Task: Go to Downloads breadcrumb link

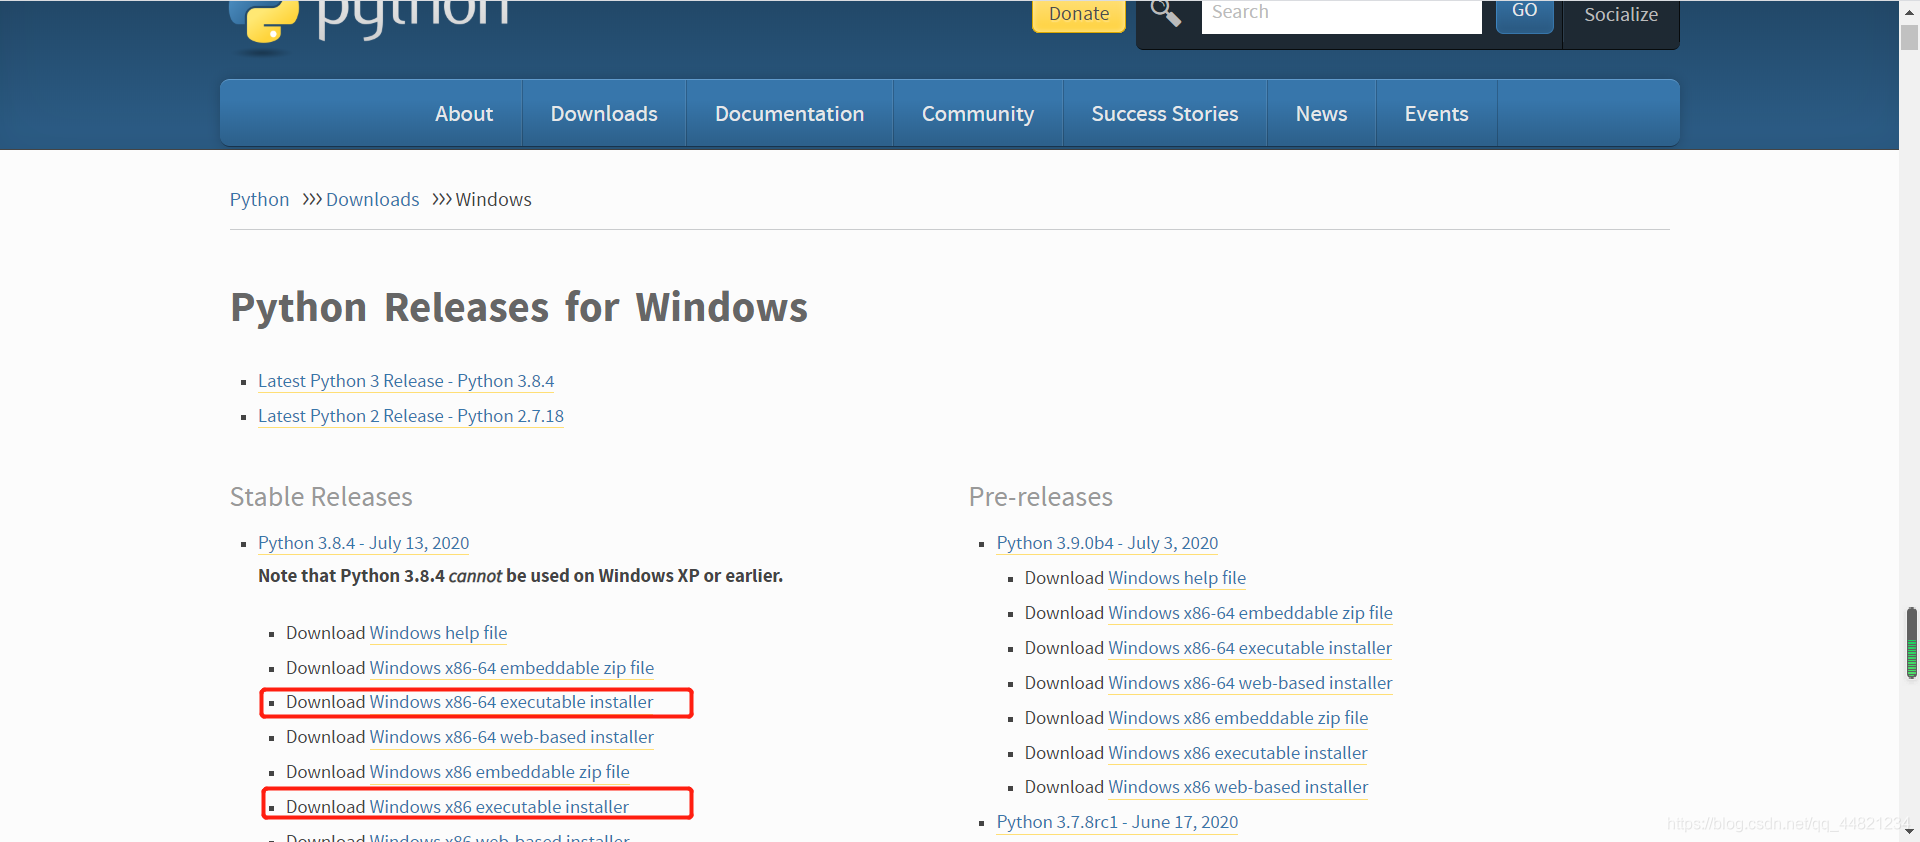Action: [x=373, y=200]
